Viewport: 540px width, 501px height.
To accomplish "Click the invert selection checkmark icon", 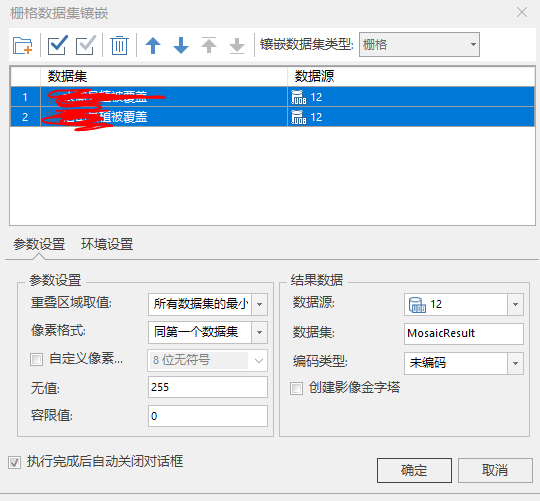I will click(x=85, y=45).
